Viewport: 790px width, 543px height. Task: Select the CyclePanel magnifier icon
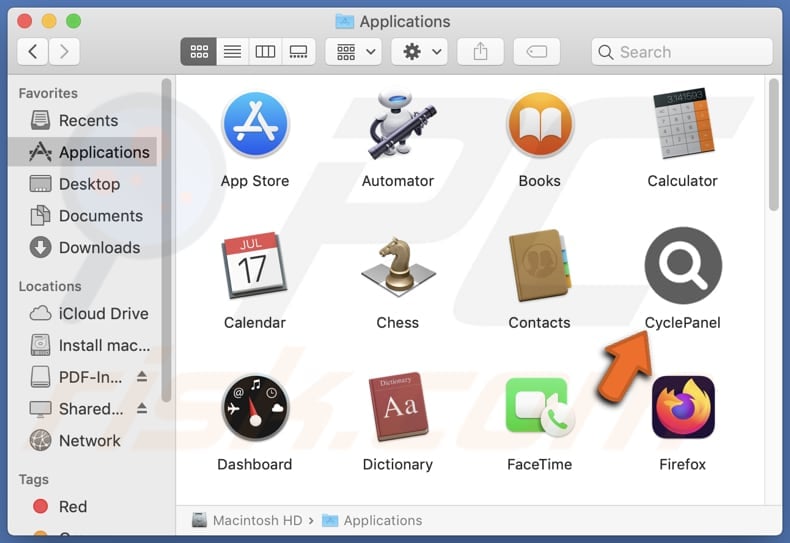coord(683,265)
